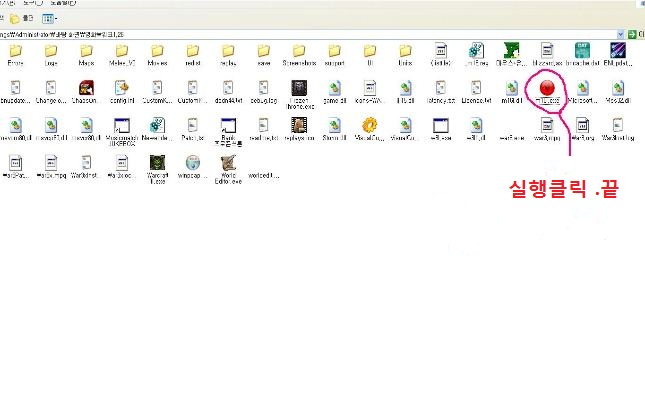Viewport: 645px width, 415px height.
Task: Click the Folders toolbar button
Action: coord(24,18)
